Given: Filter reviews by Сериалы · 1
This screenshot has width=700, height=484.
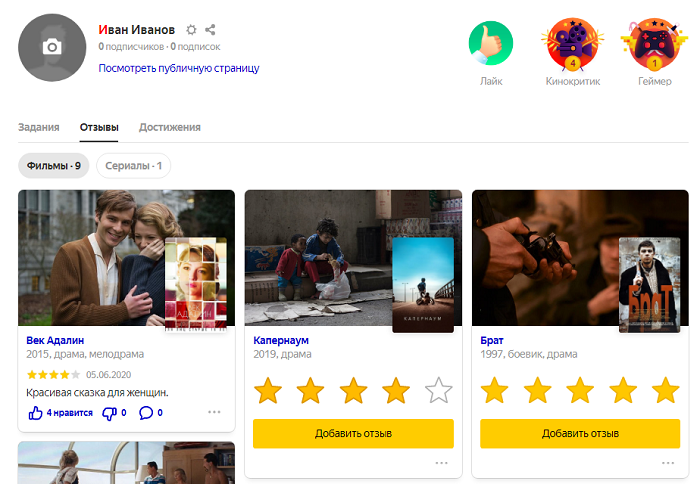Looking at the screenshot, I should click(133, 166).
